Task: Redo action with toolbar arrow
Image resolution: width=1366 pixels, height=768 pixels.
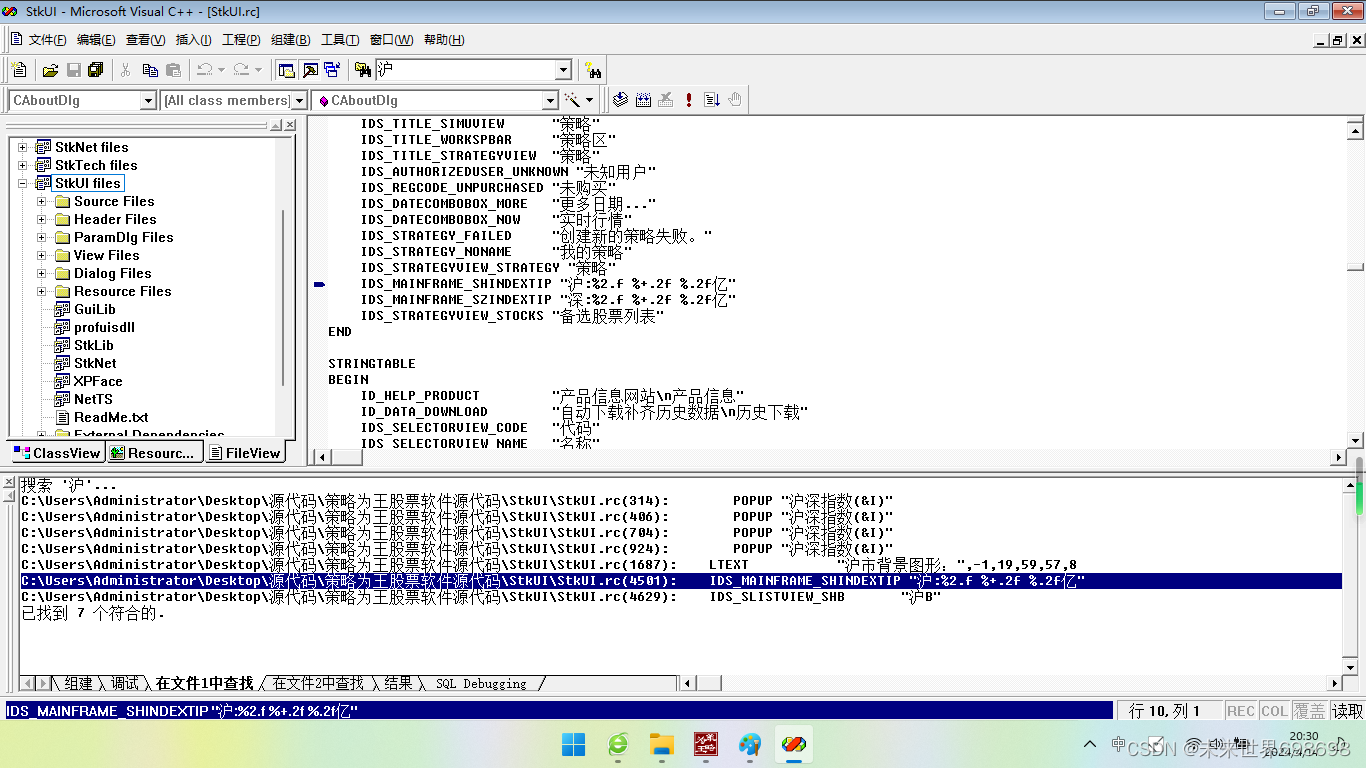Action: tap(241, 70)
